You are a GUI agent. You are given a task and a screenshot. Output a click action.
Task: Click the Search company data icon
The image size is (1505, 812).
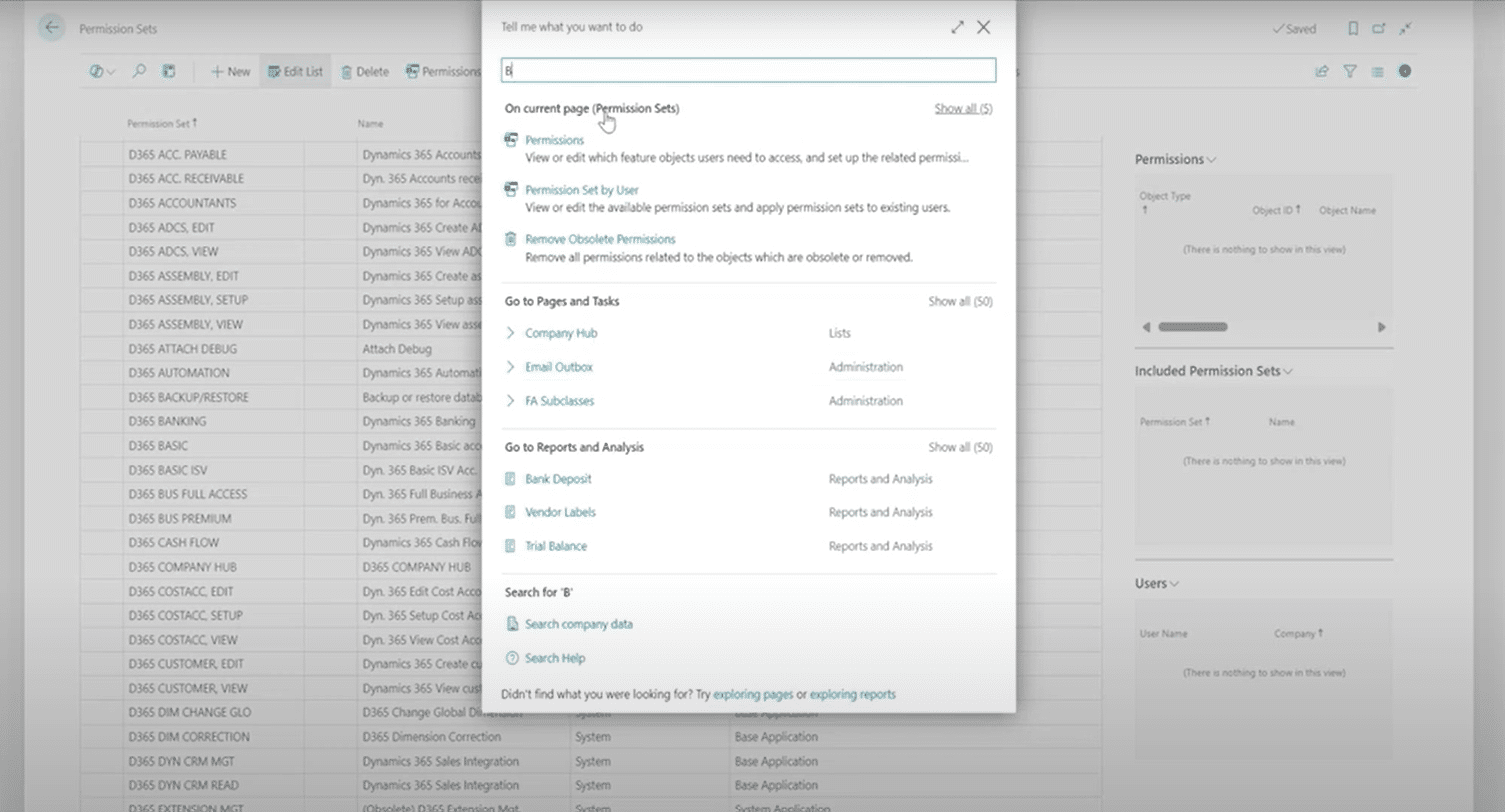512,624
